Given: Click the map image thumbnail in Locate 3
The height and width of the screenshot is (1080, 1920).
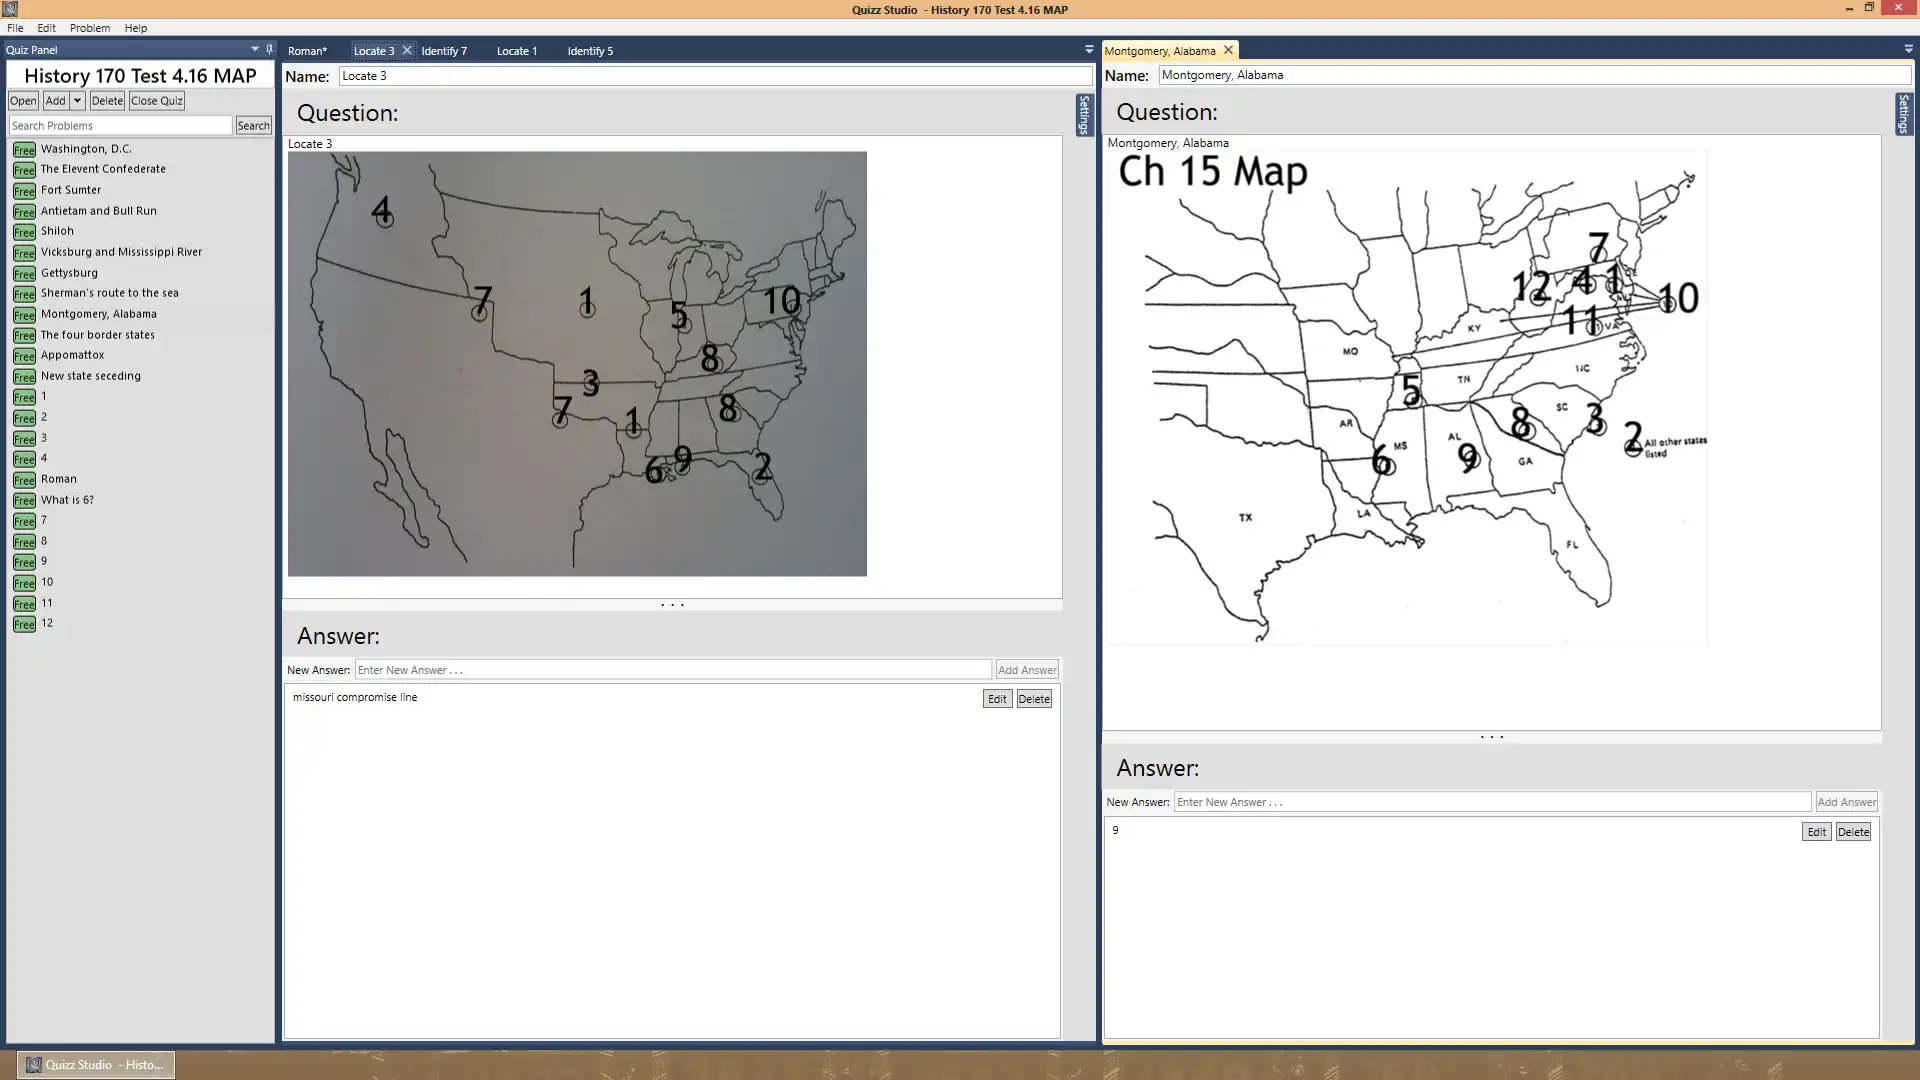Looking at the screenshot, I should point(576,363).
